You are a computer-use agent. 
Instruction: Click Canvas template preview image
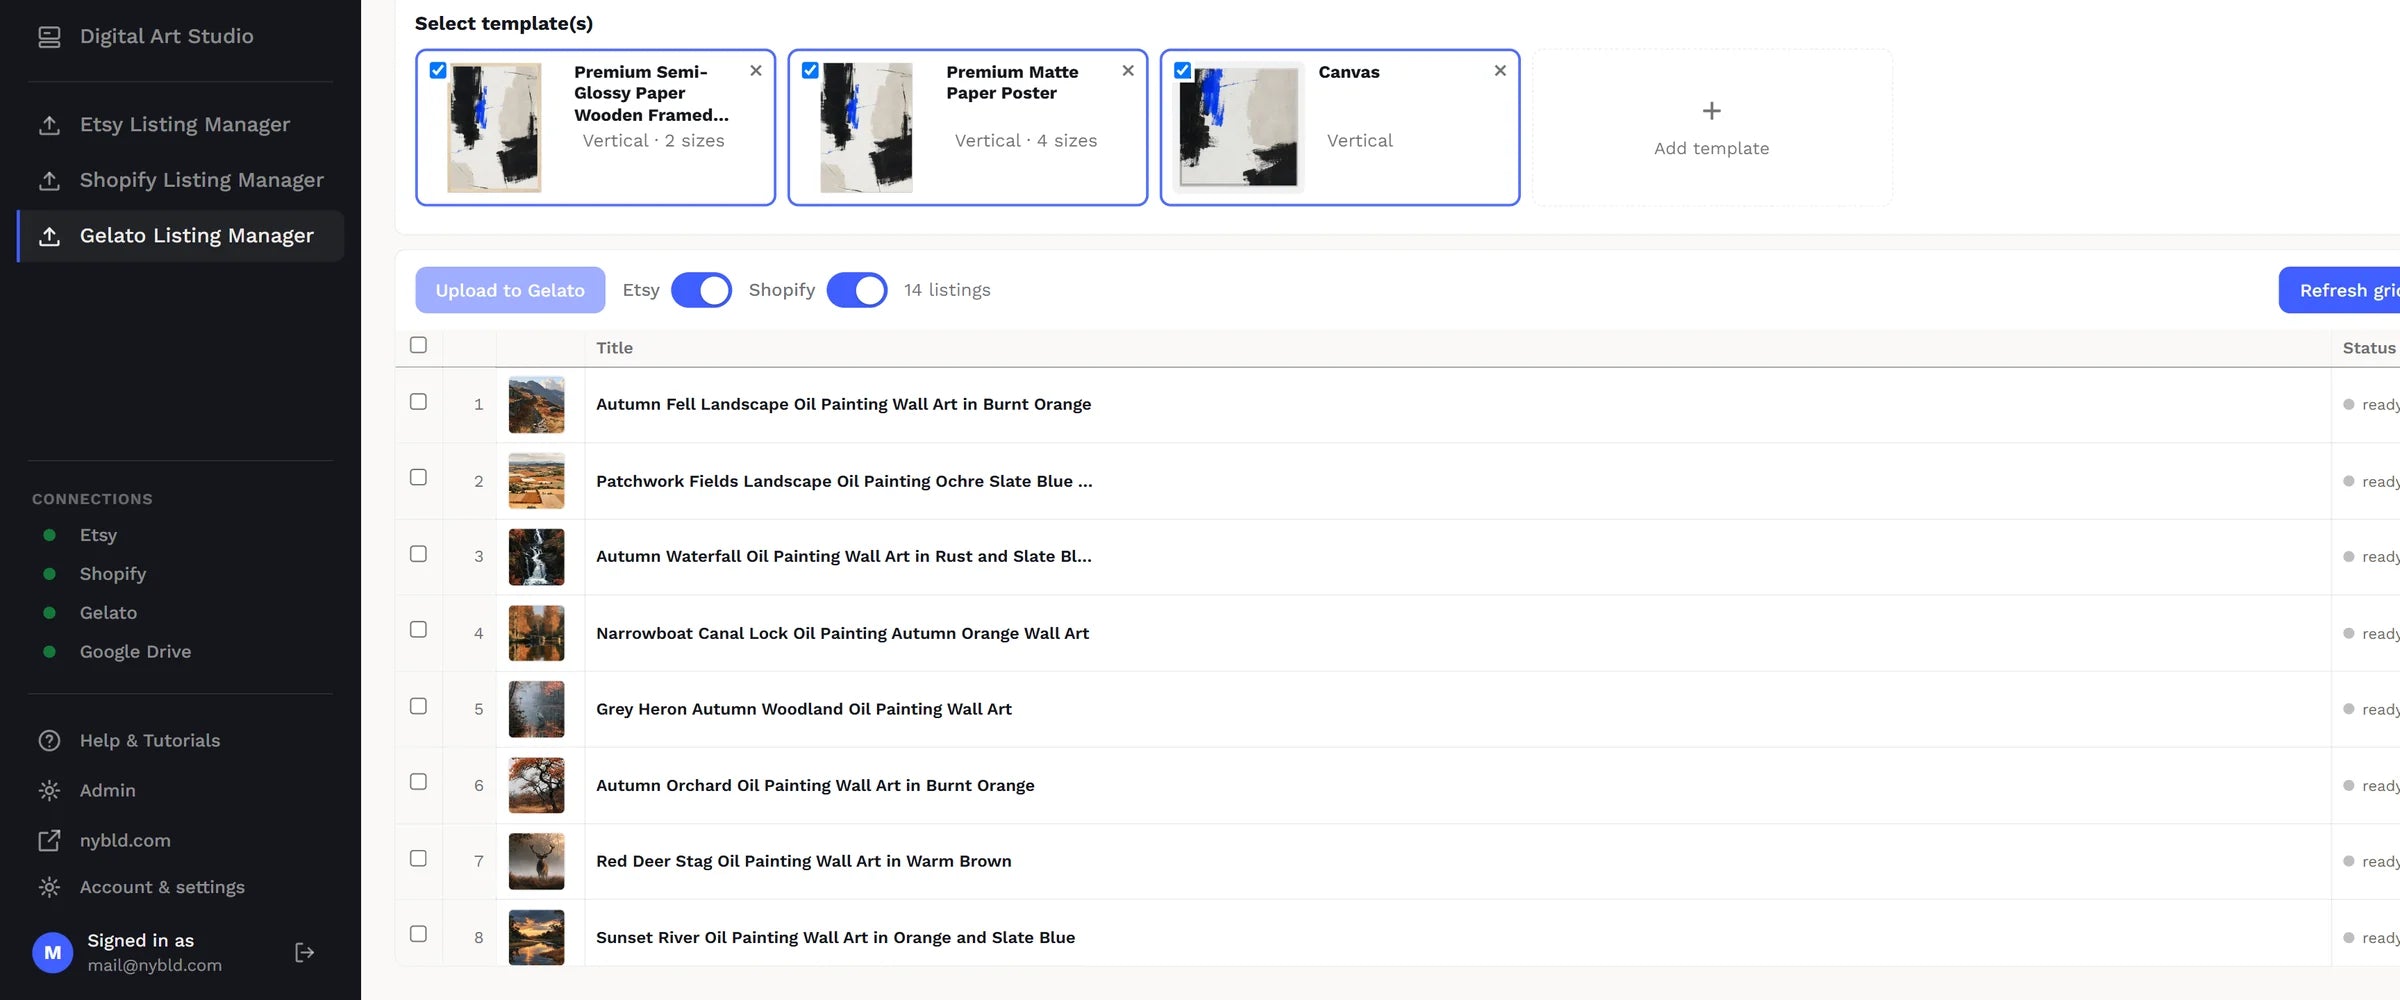click(1239, 127)
